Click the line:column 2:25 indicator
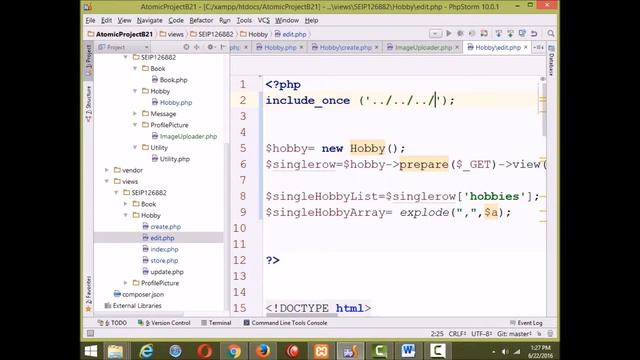This screenshot has height=360, width=640. pos(437,334)
